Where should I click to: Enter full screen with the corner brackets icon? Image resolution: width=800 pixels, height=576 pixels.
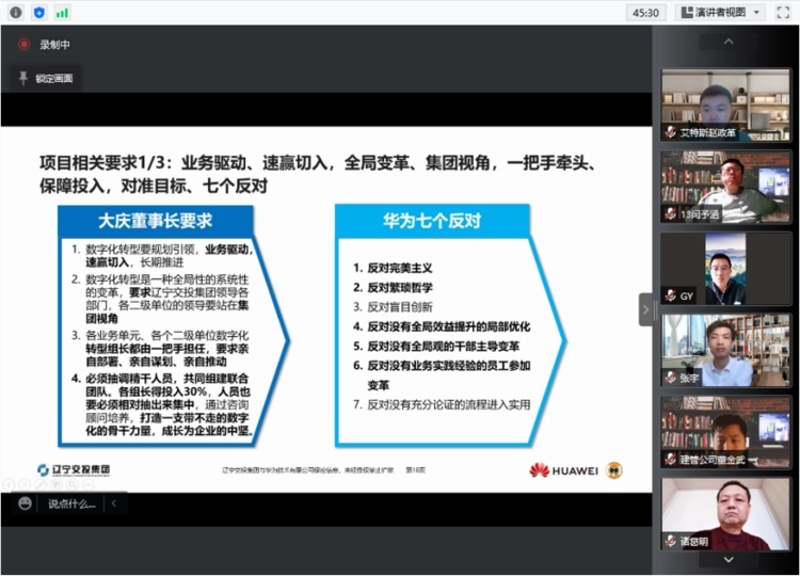pos(783,12)
